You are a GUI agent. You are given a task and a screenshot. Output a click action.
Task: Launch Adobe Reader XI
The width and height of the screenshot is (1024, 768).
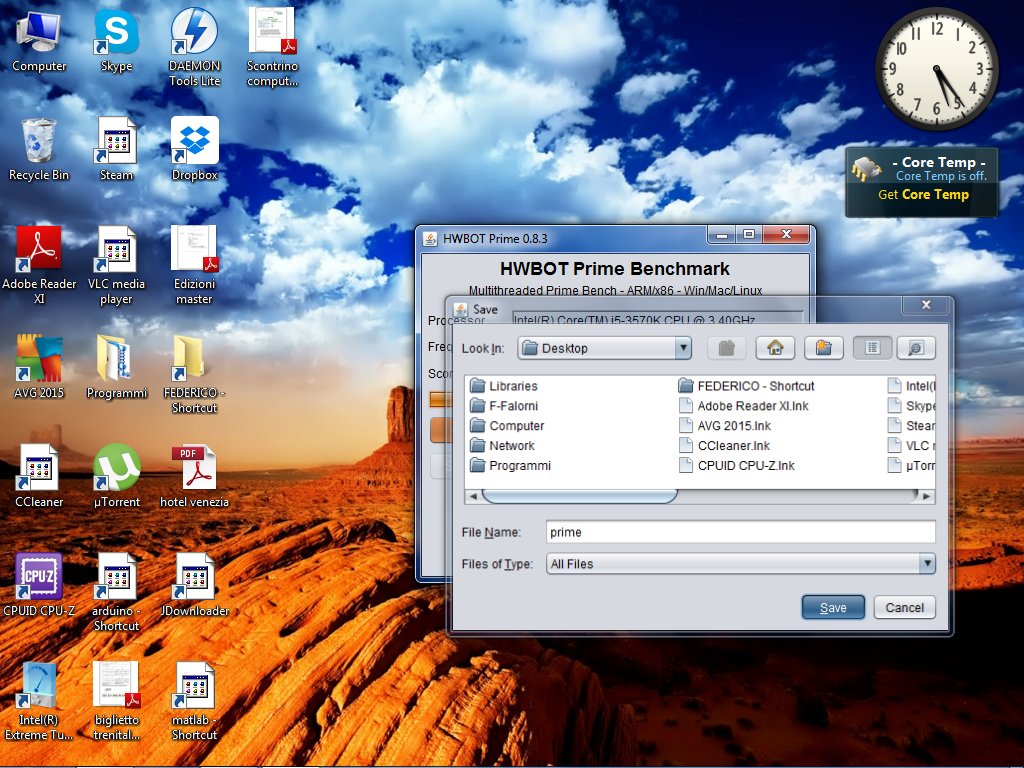pos(39,265)
